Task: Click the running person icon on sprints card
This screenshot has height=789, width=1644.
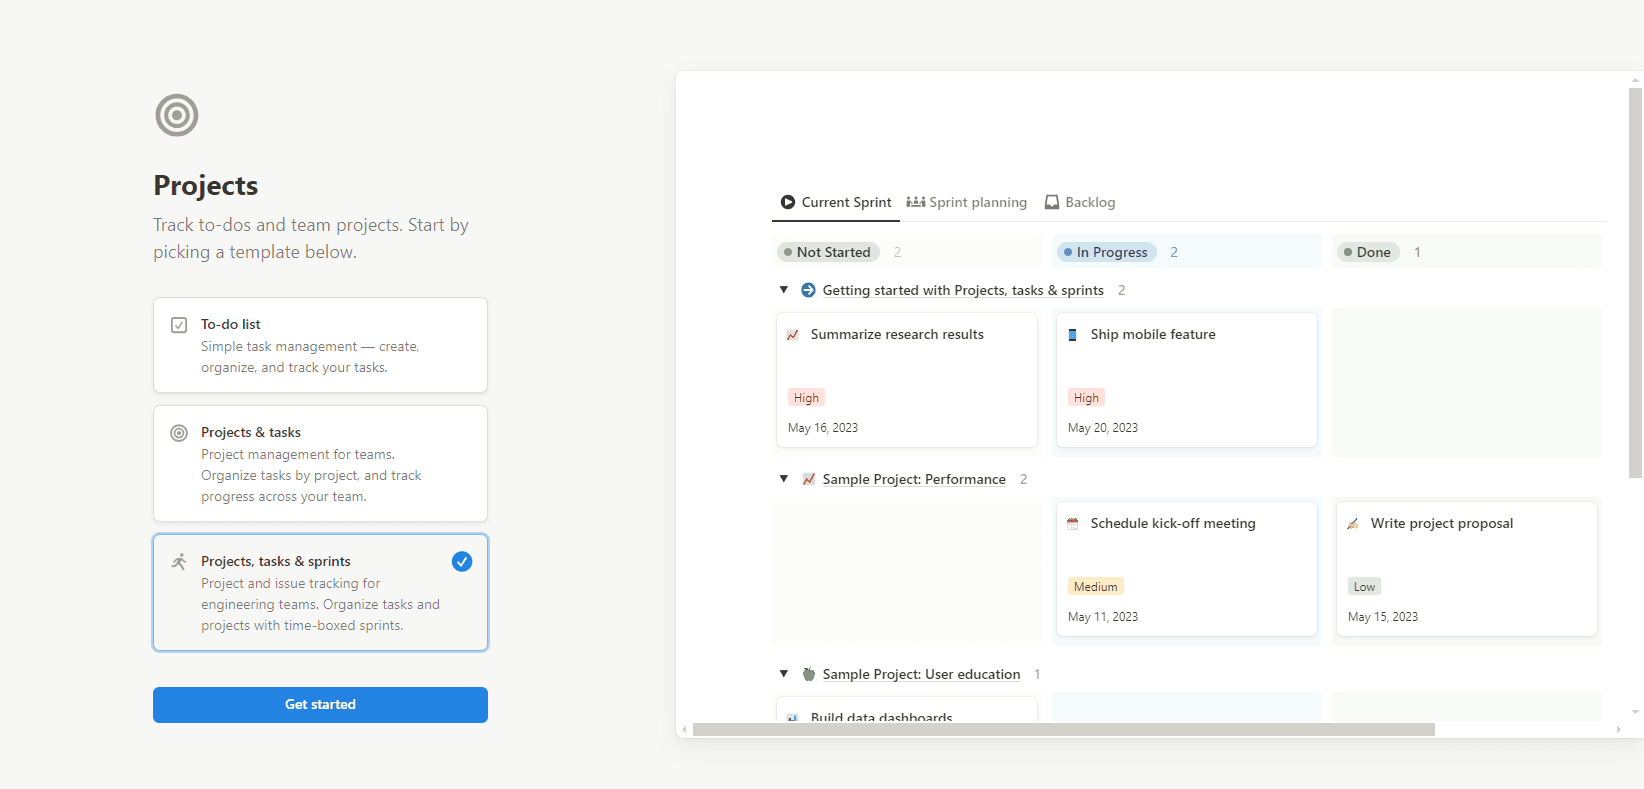Action: pyautogui.click(x=179, y=562)
